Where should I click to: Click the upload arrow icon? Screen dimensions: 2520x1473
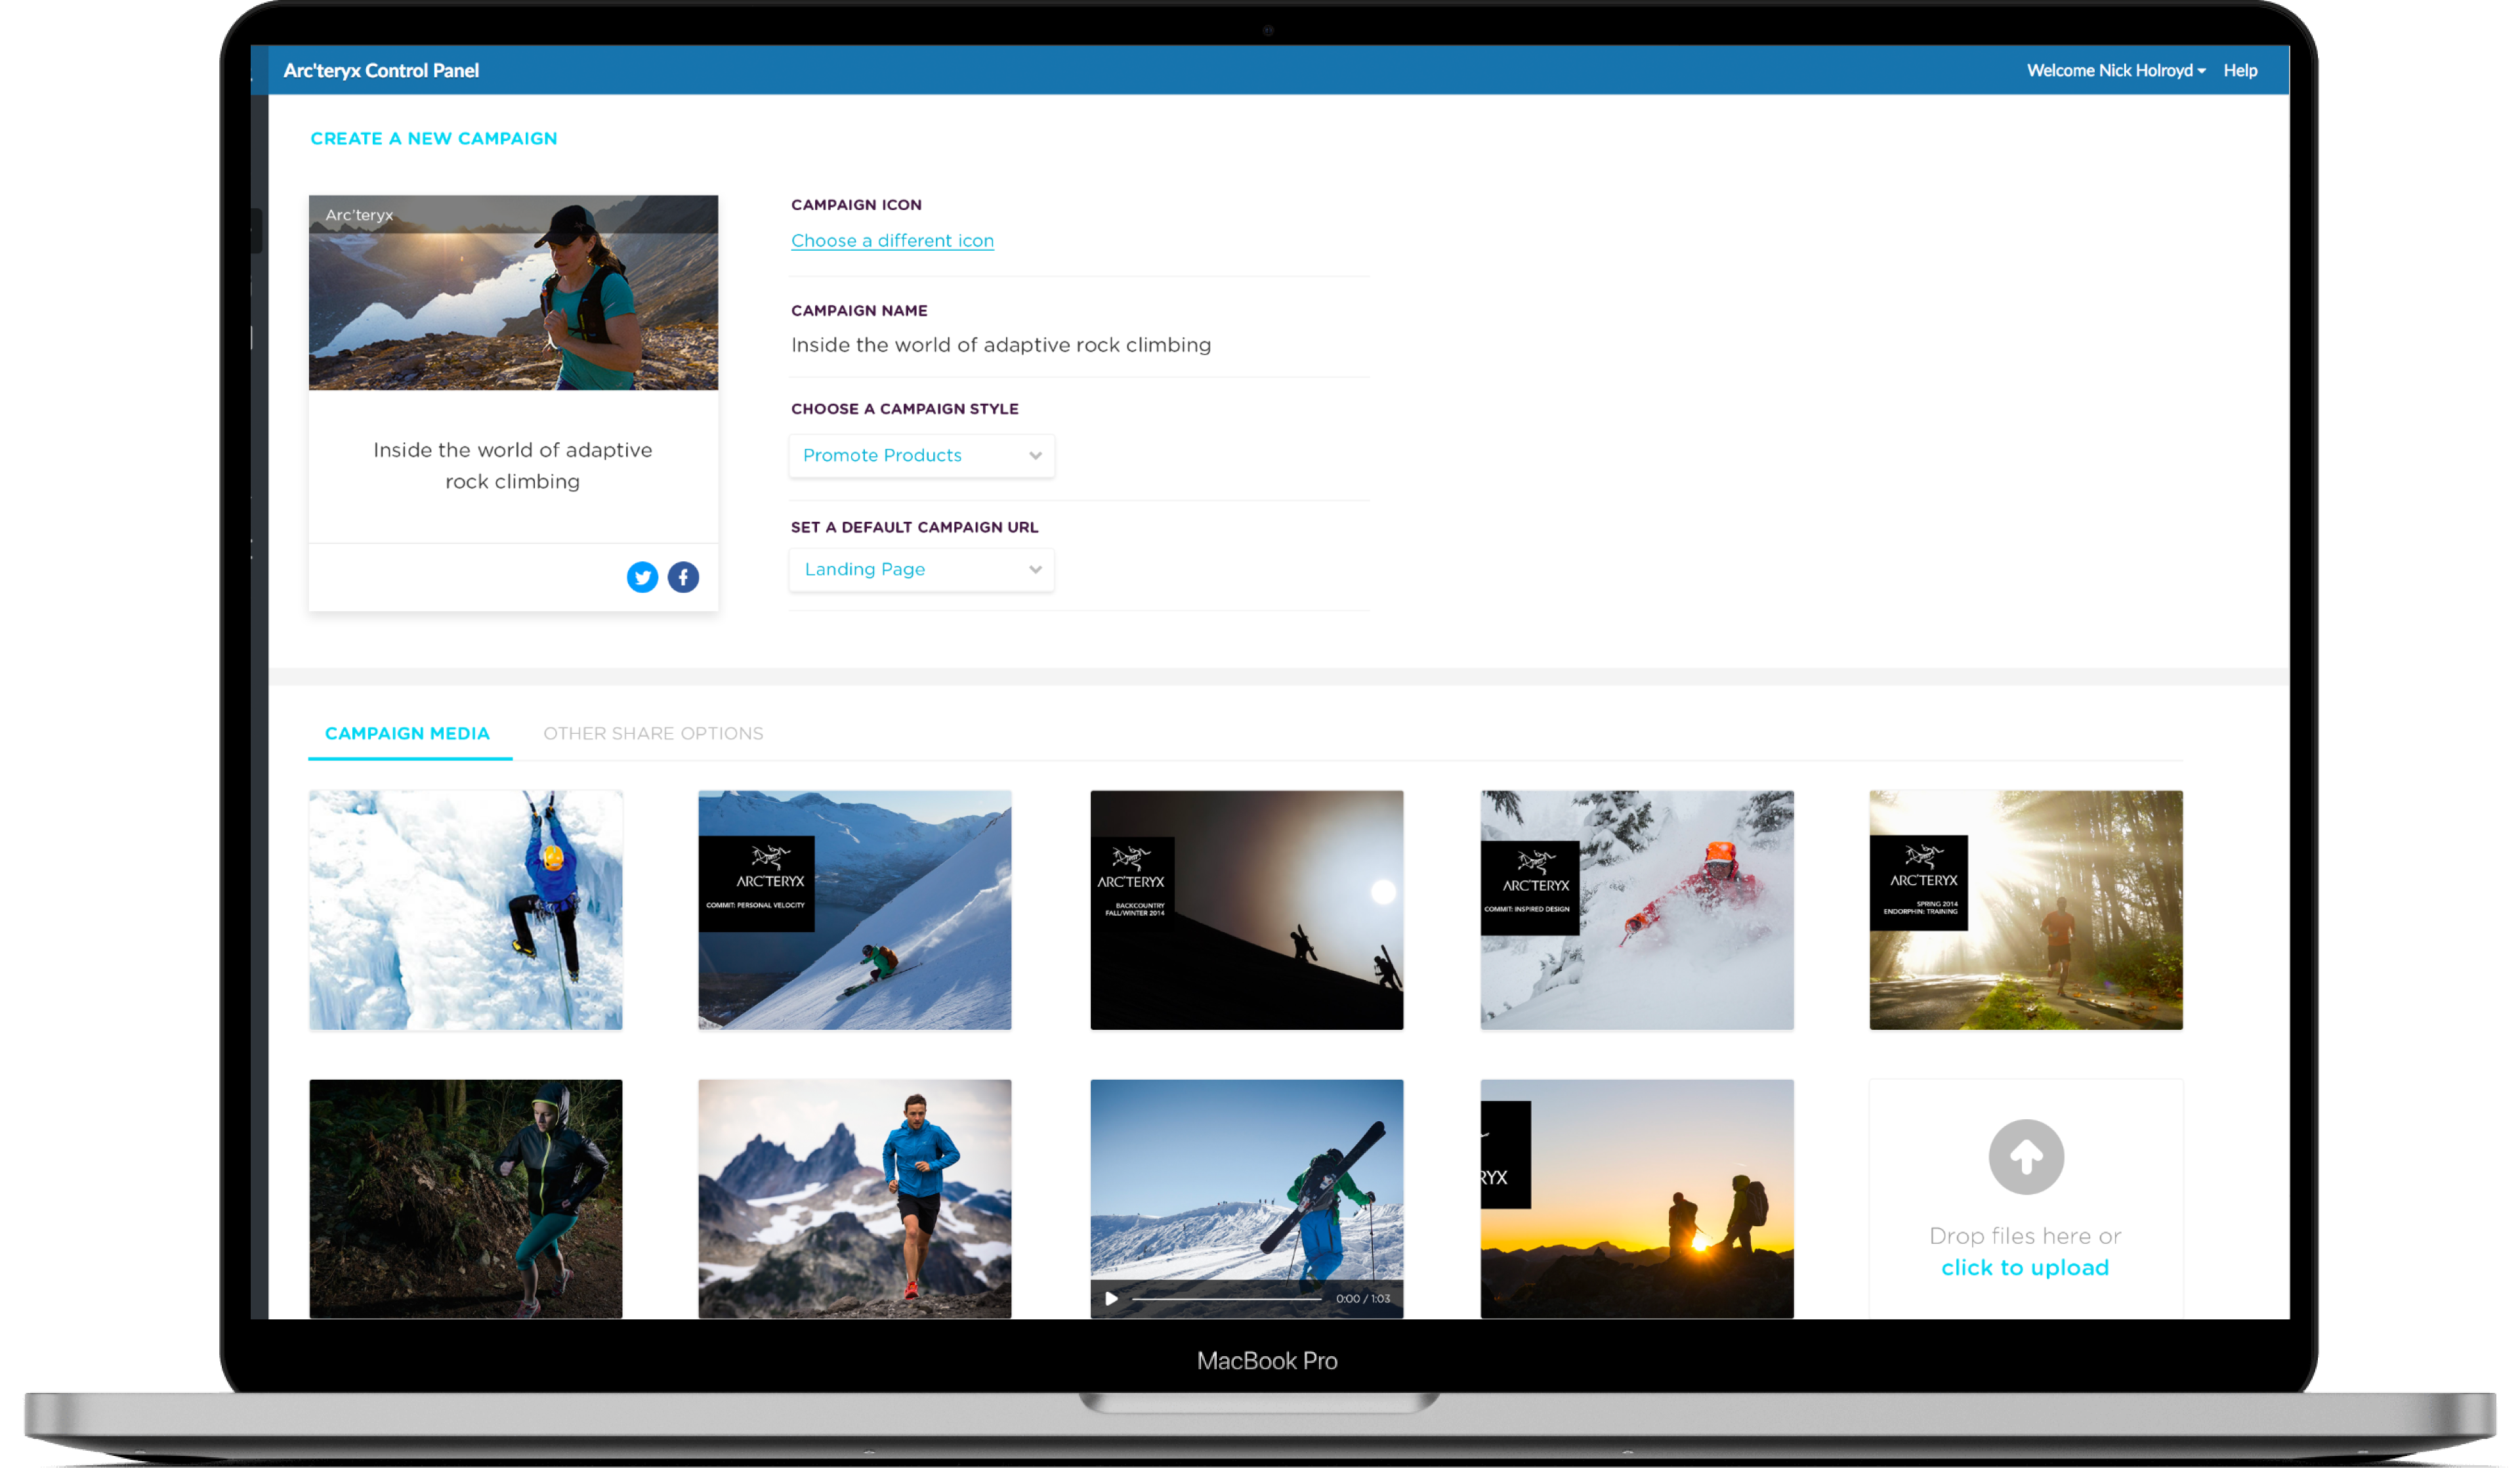click(x=2025, y=1156)
